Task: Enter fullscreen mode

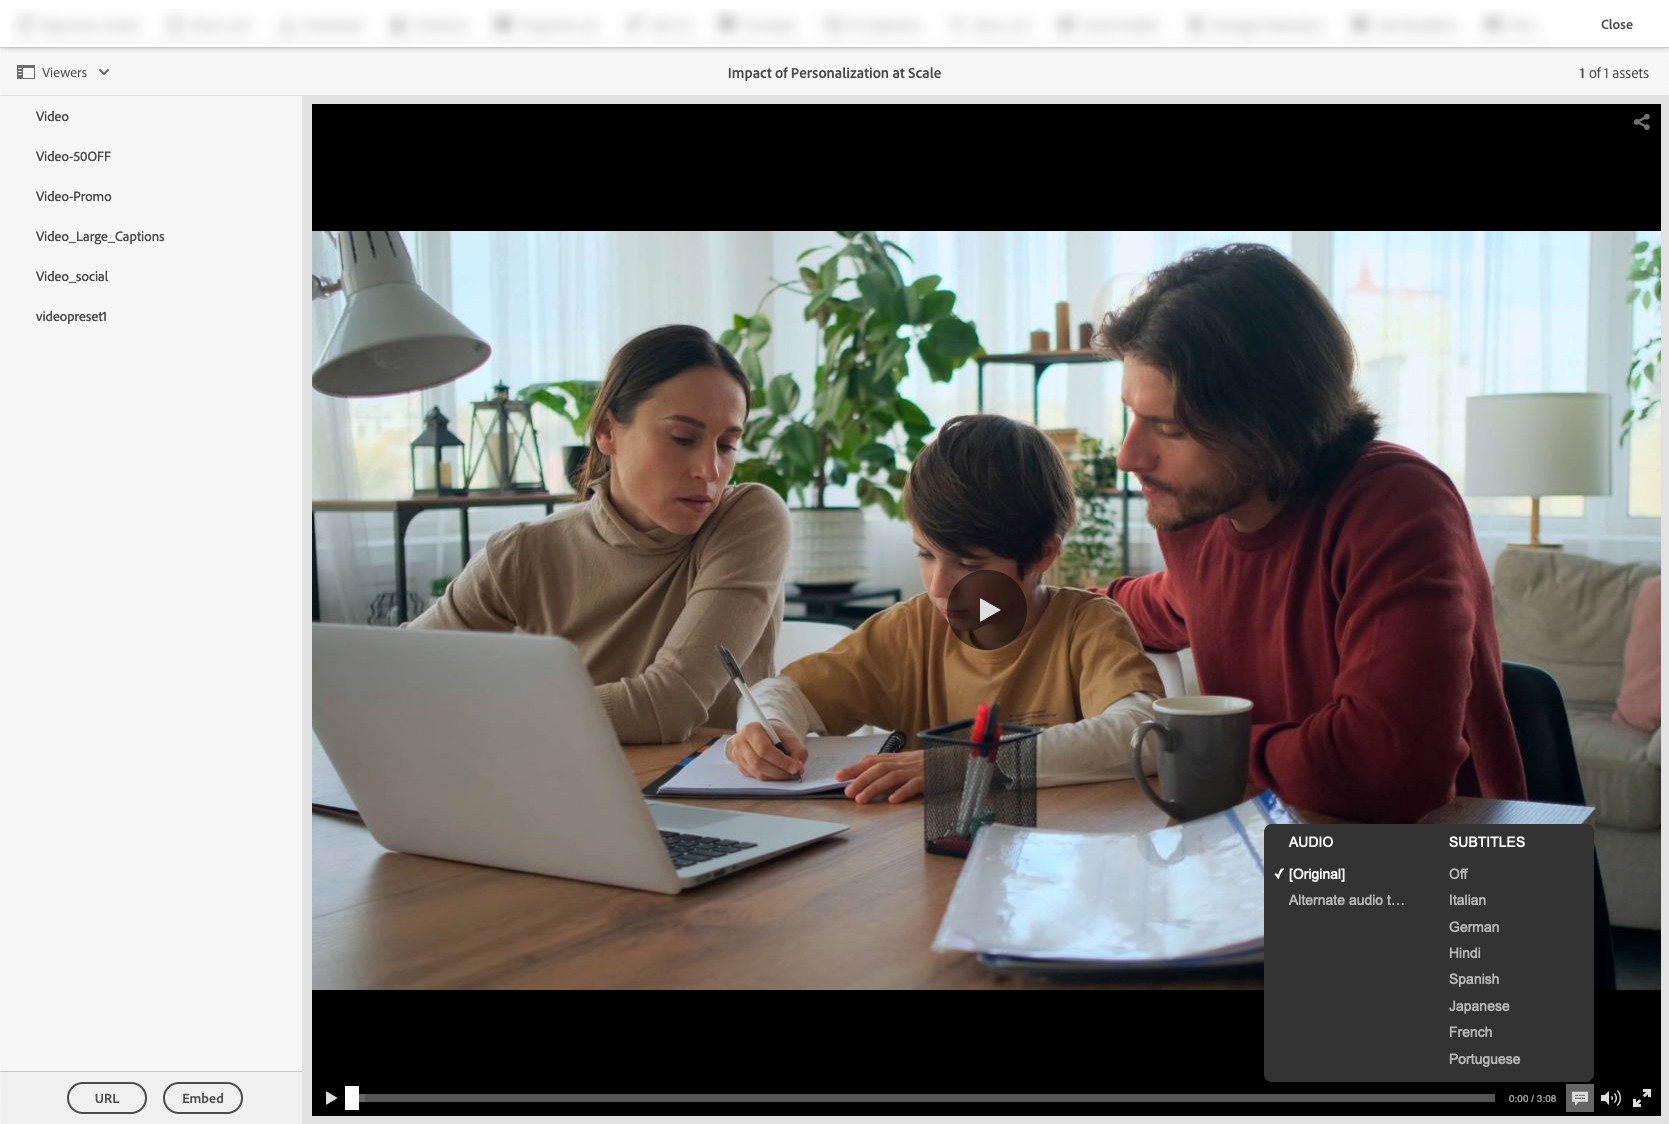Action: (1642, 1098)
